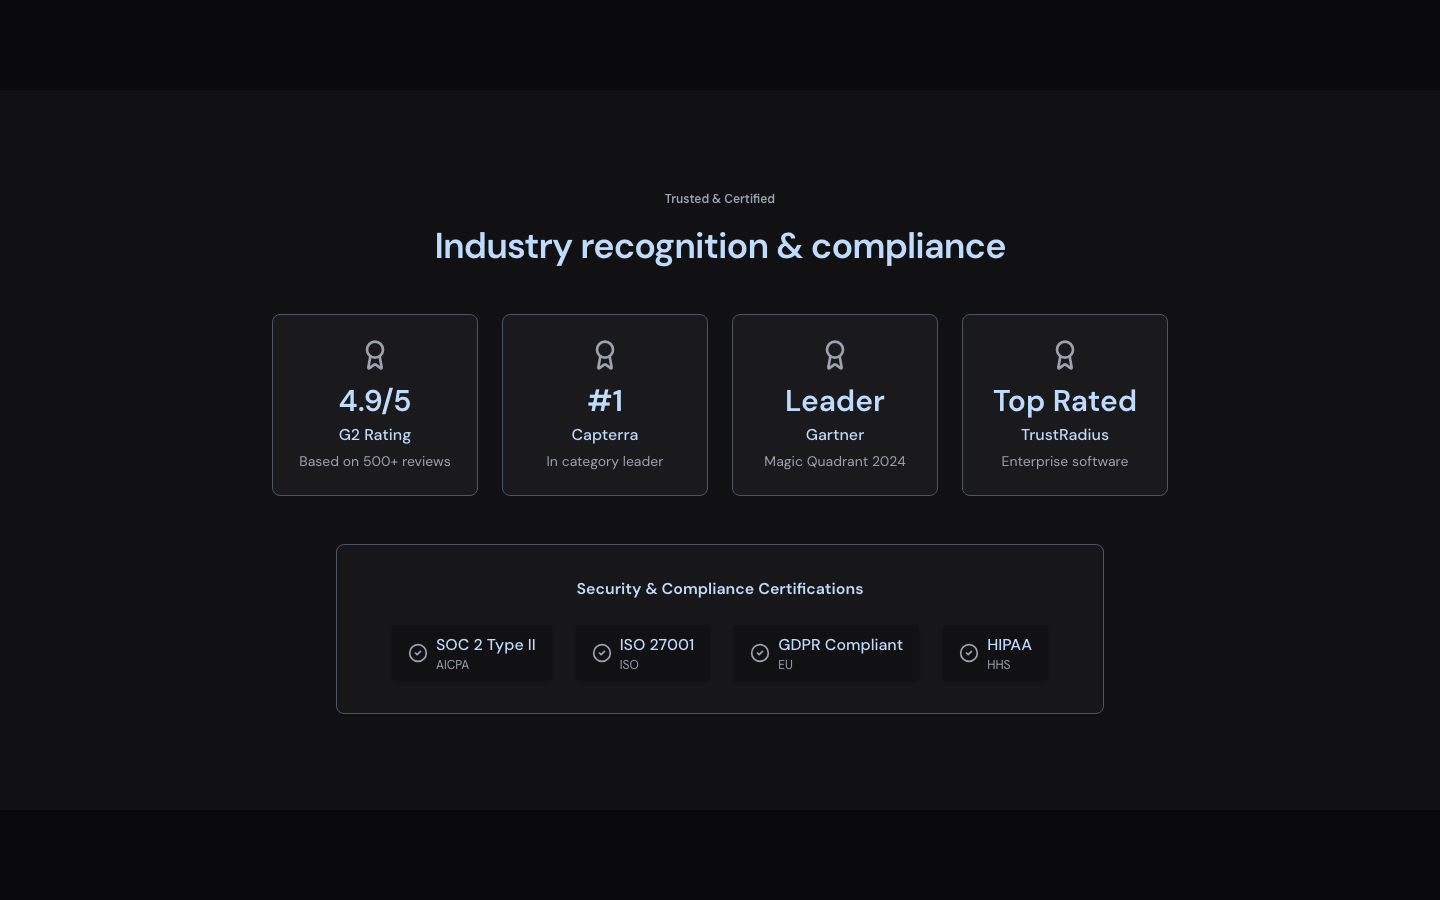Click the Trusted & Certified label

(720, 199)
